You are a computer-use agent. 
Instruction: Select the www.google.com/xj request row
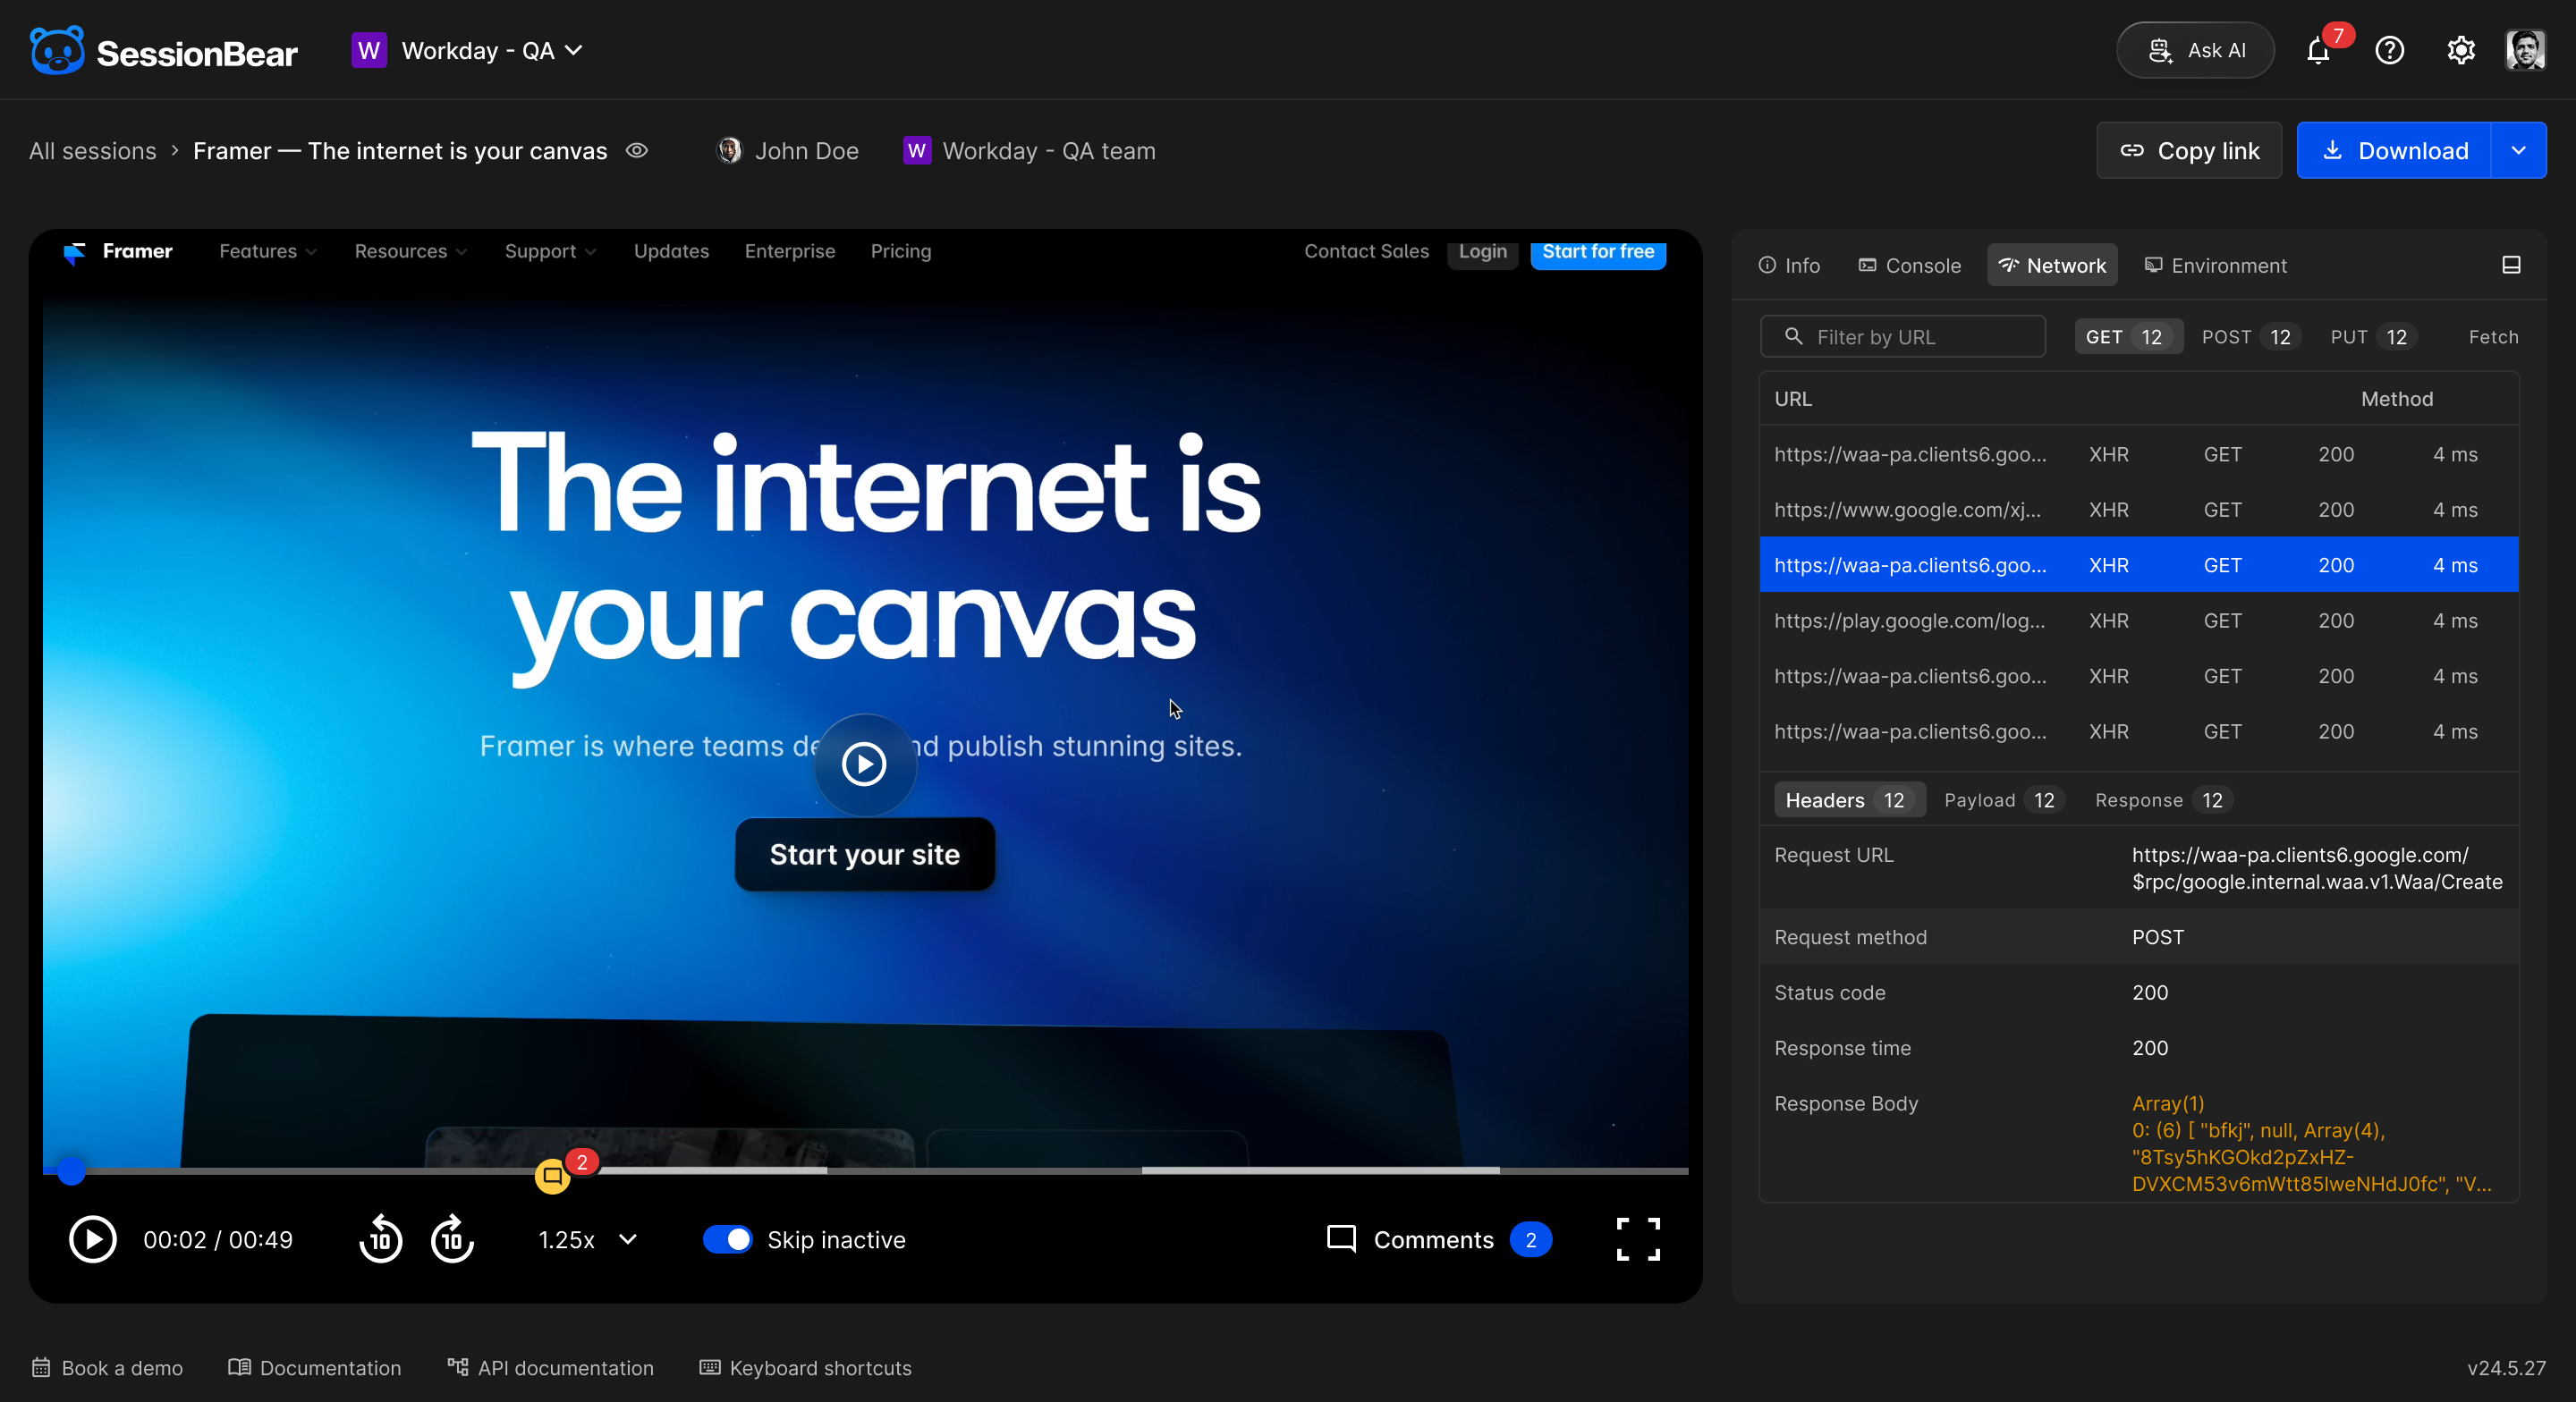[2139, 510]
